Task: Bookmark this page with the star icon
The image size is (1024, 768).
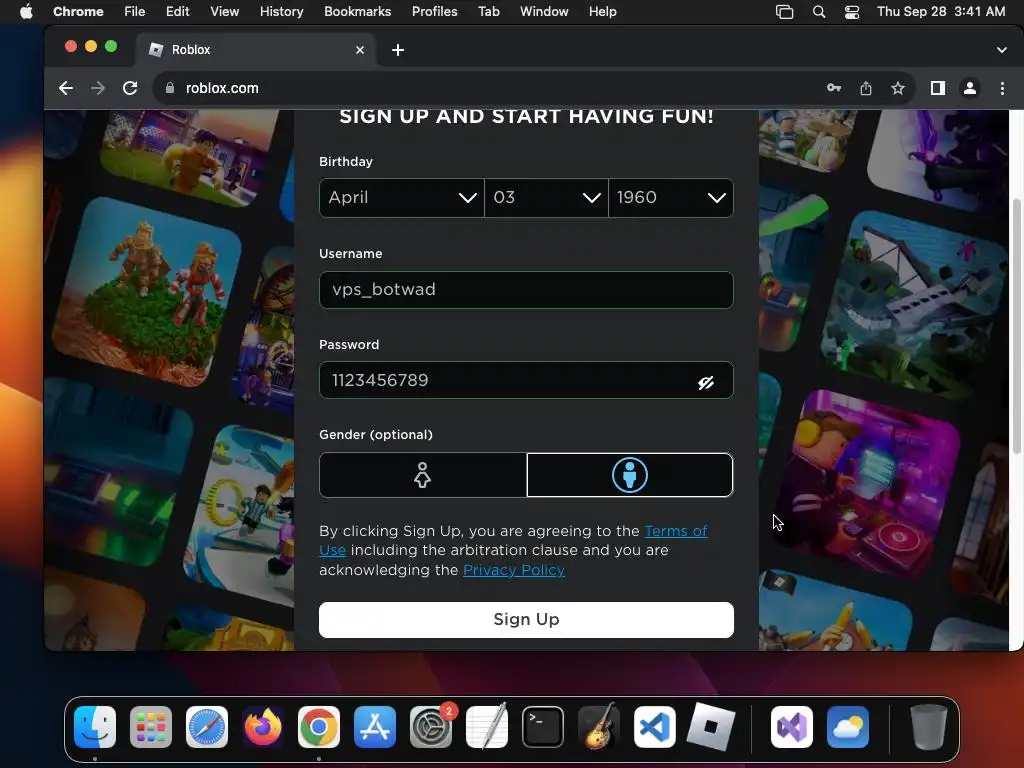Action: [898, 88]
